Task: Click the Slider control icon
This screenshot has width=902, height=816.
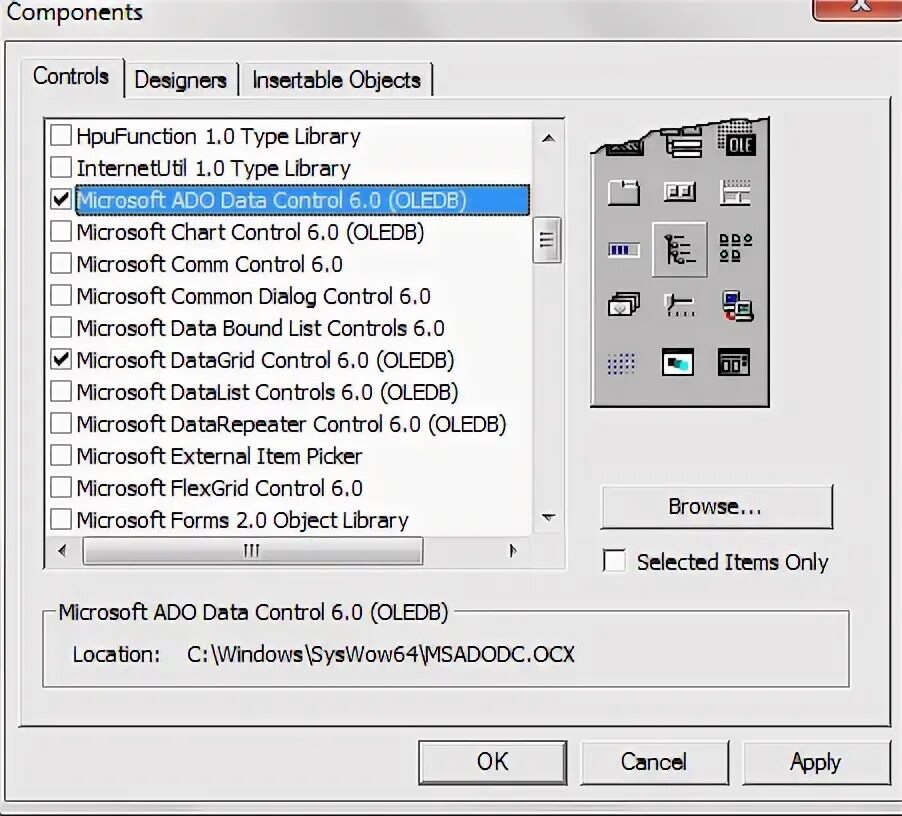Action: click(679, 305)
